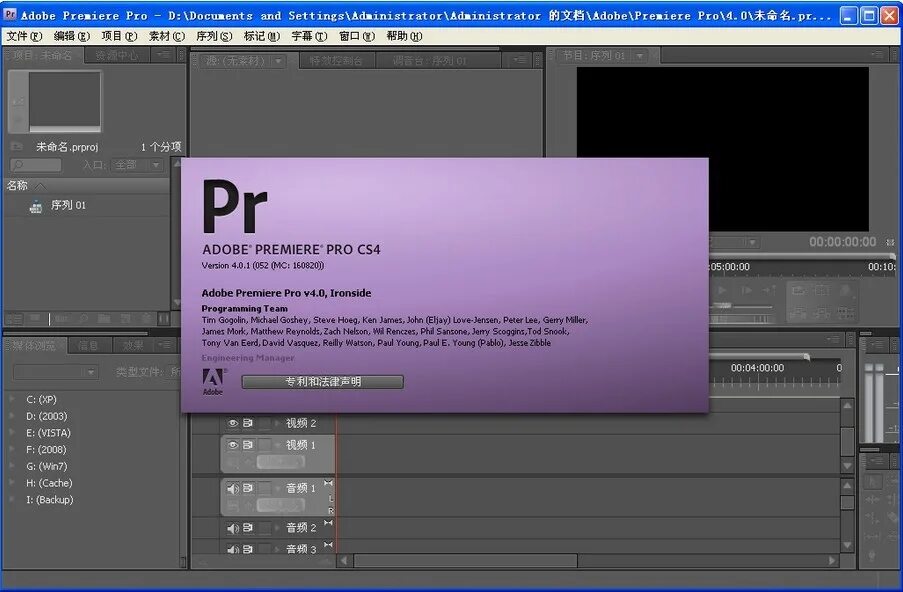Click the project panel find icon
The image size is (903, 592).
pos(84,318)
